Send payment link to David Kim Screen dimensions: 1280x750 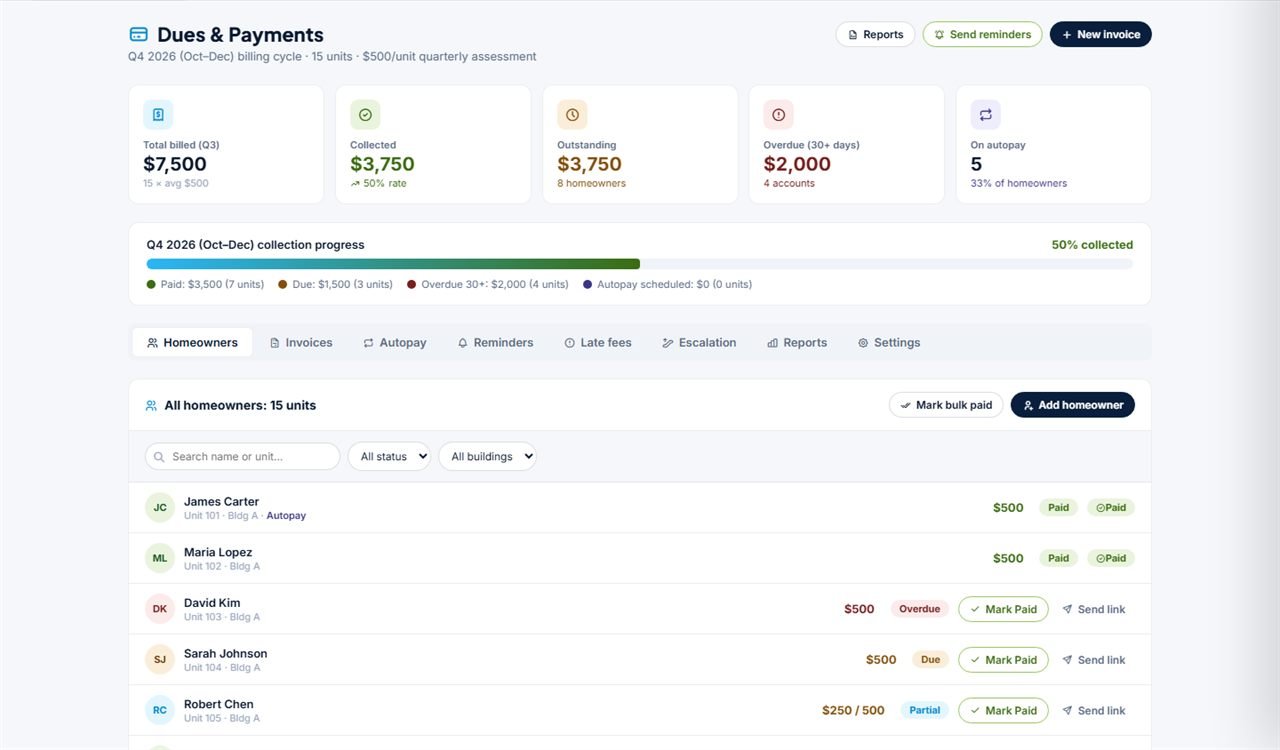[x=1093, y=609]
